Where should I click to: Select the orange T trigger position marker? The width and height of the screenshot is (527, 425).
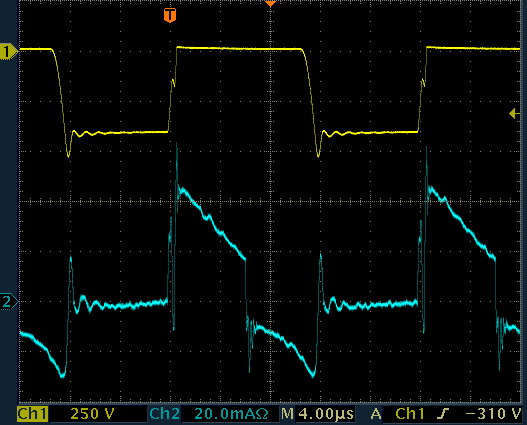(170, 15)
